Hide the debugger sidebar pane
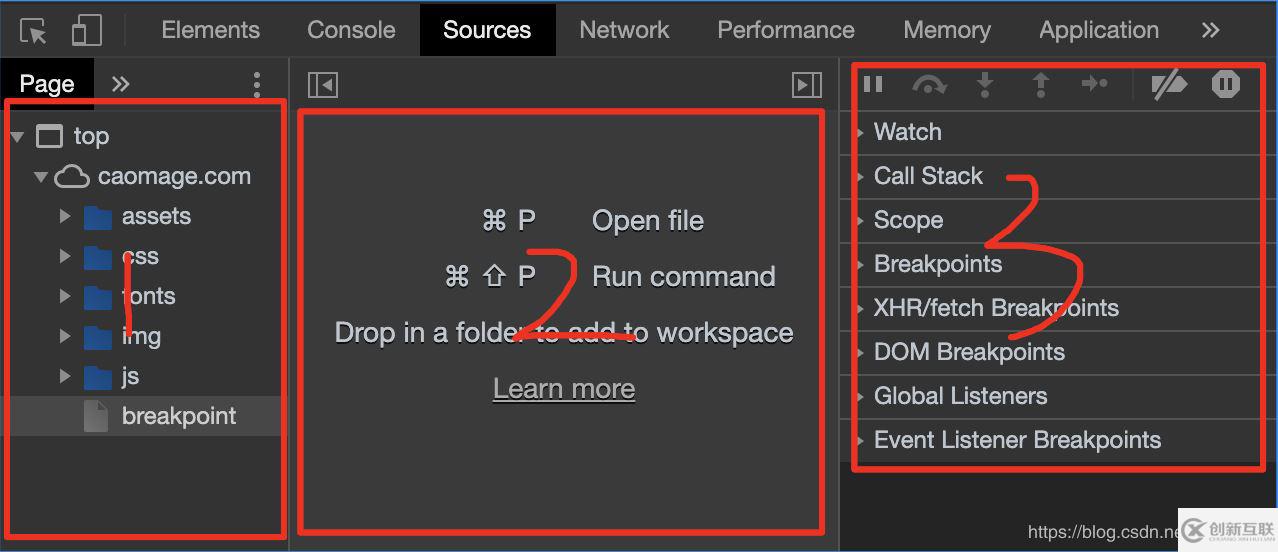This screenshot has height=552, width=1278. coord(806,85)
